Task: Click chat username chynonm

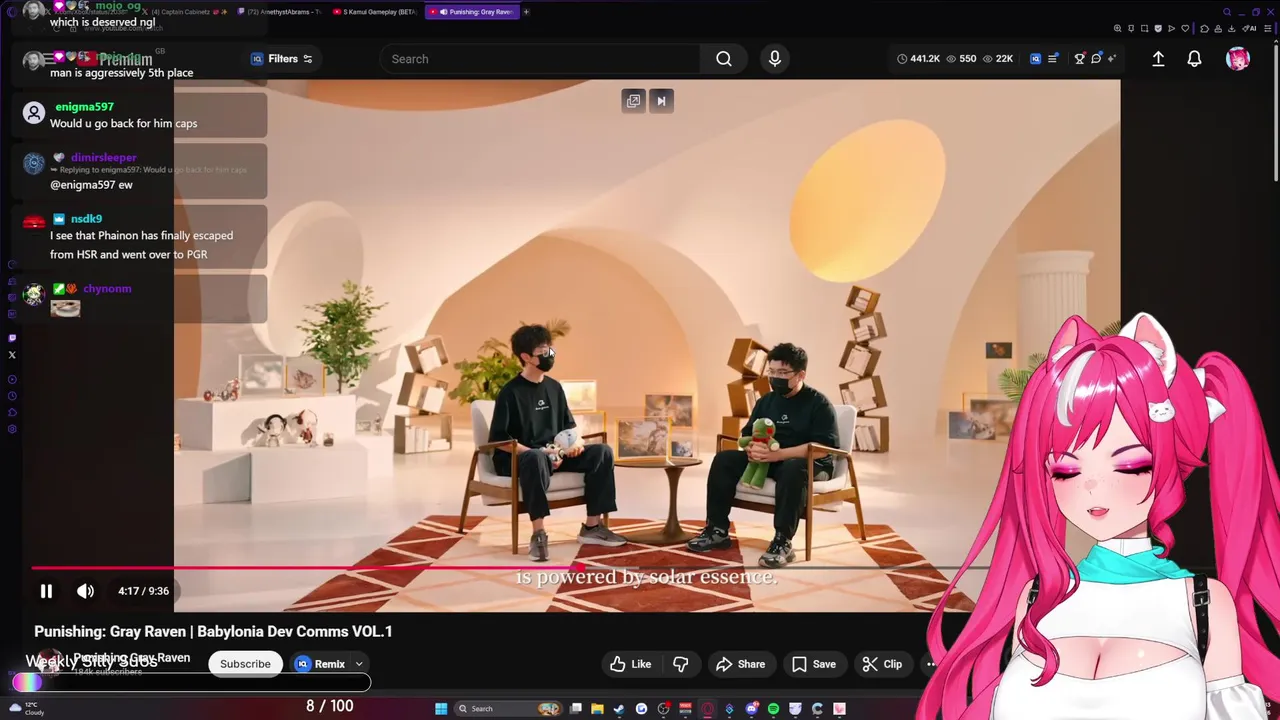Action: pyautogui.click(x=107, y=288)
